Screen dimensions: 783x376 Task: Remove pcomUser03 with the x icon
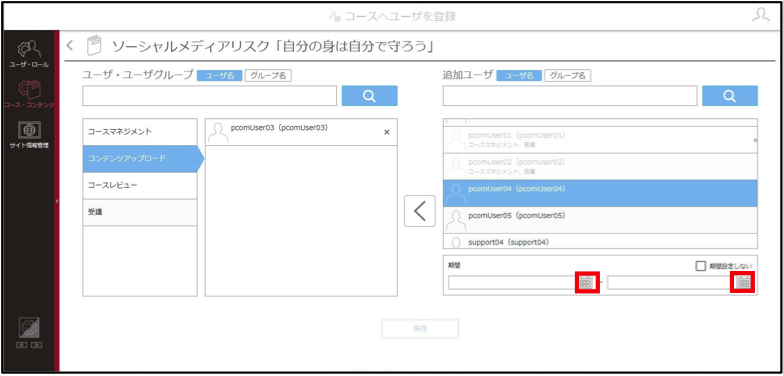(x=387, y=132)
